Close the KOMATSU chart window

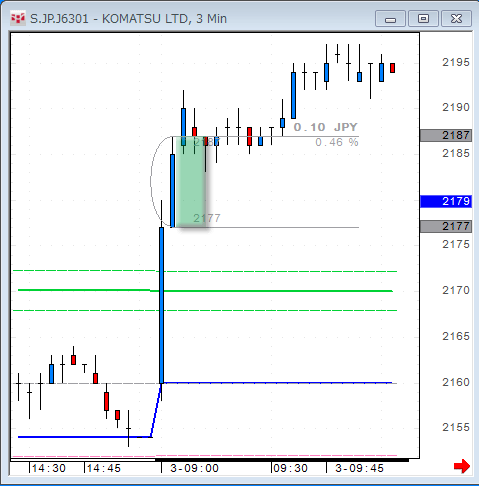point(456,18)
